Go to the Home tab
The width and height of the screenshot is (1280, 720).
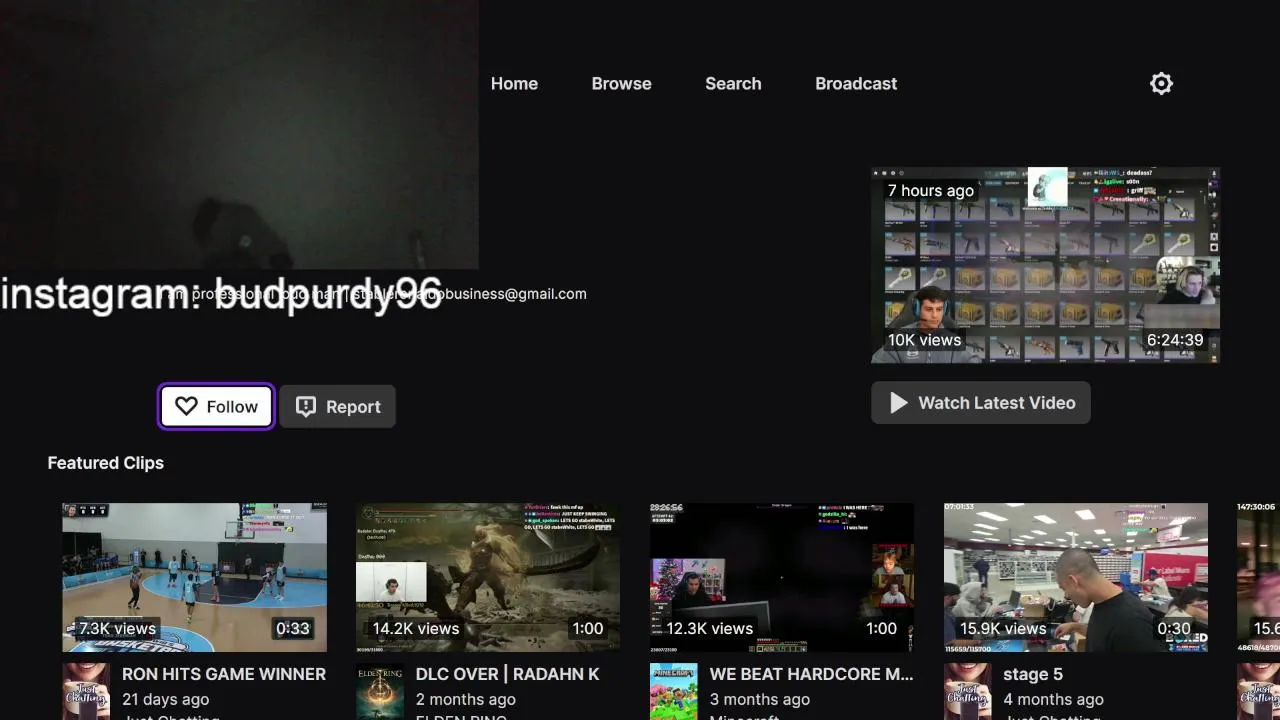514,84
